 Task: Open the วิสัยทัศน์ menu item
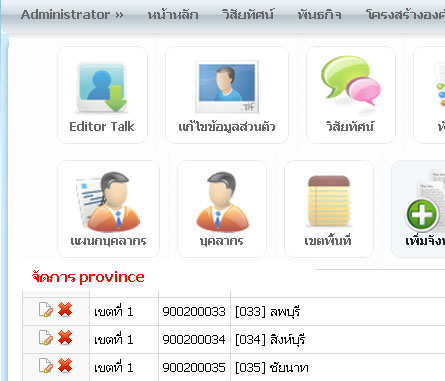(x=248, y=15)
